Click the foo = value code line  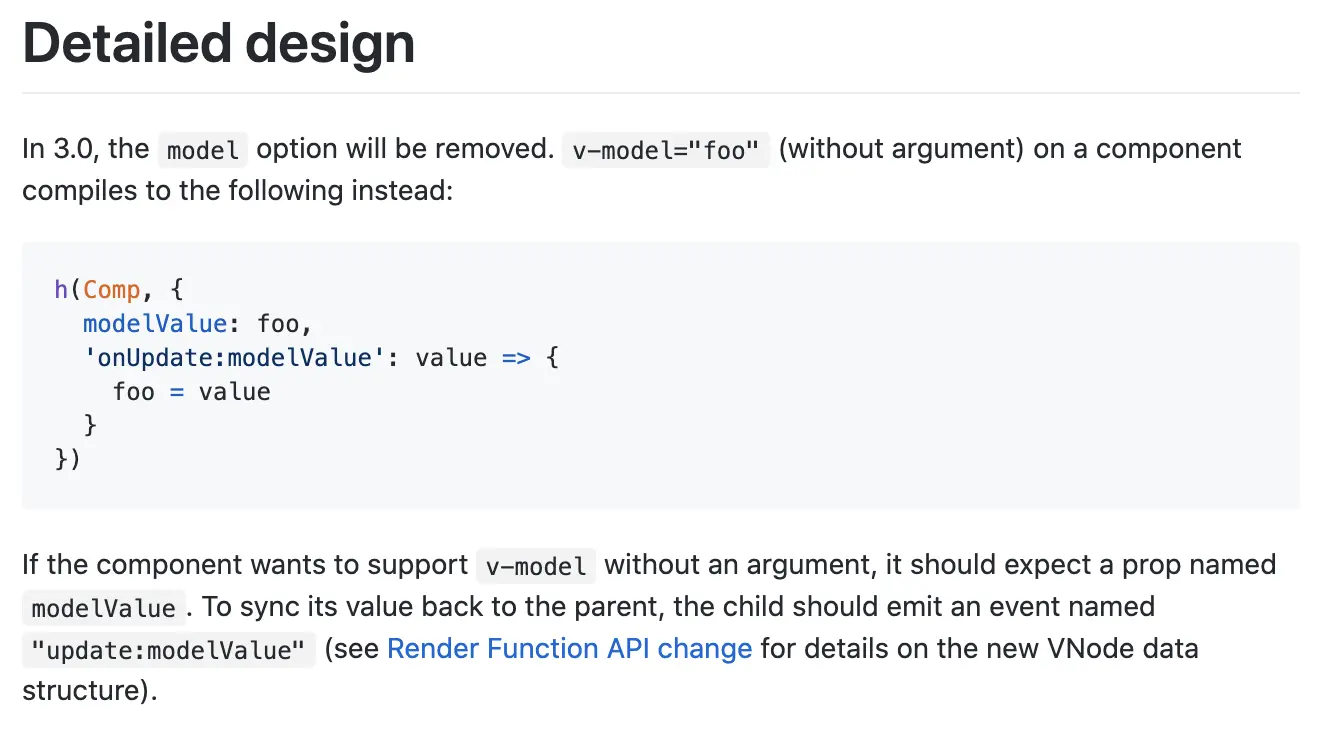[x=191, y=392]
